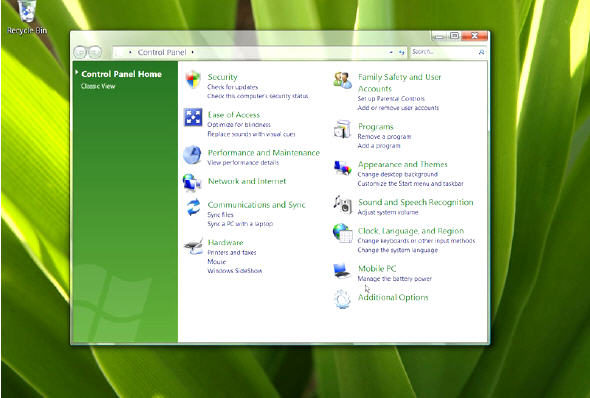Viewport: 590px width, 398px height.
Task: Click the Clock, Language, and Region globe icon
Action: point(342,233)
